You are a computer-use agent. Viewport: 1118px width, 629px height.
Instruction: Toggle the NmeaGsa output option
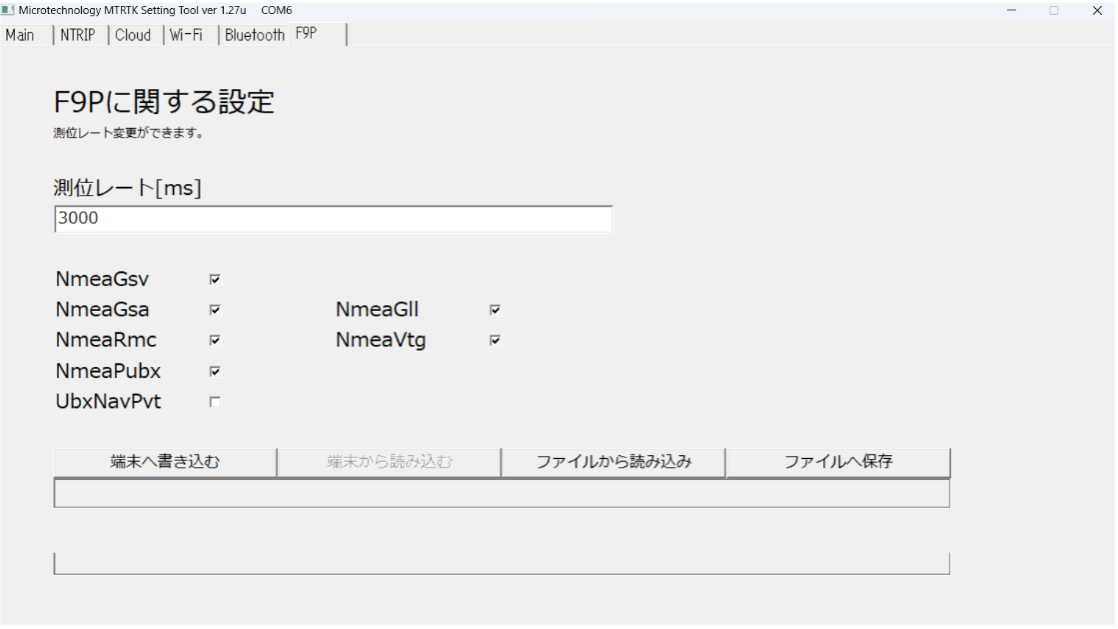click(213, 310)
